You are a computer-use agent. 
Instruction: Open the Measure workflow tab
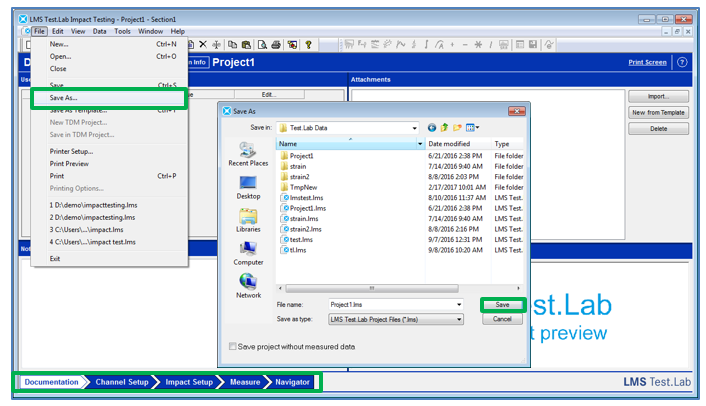pos(245,382)
